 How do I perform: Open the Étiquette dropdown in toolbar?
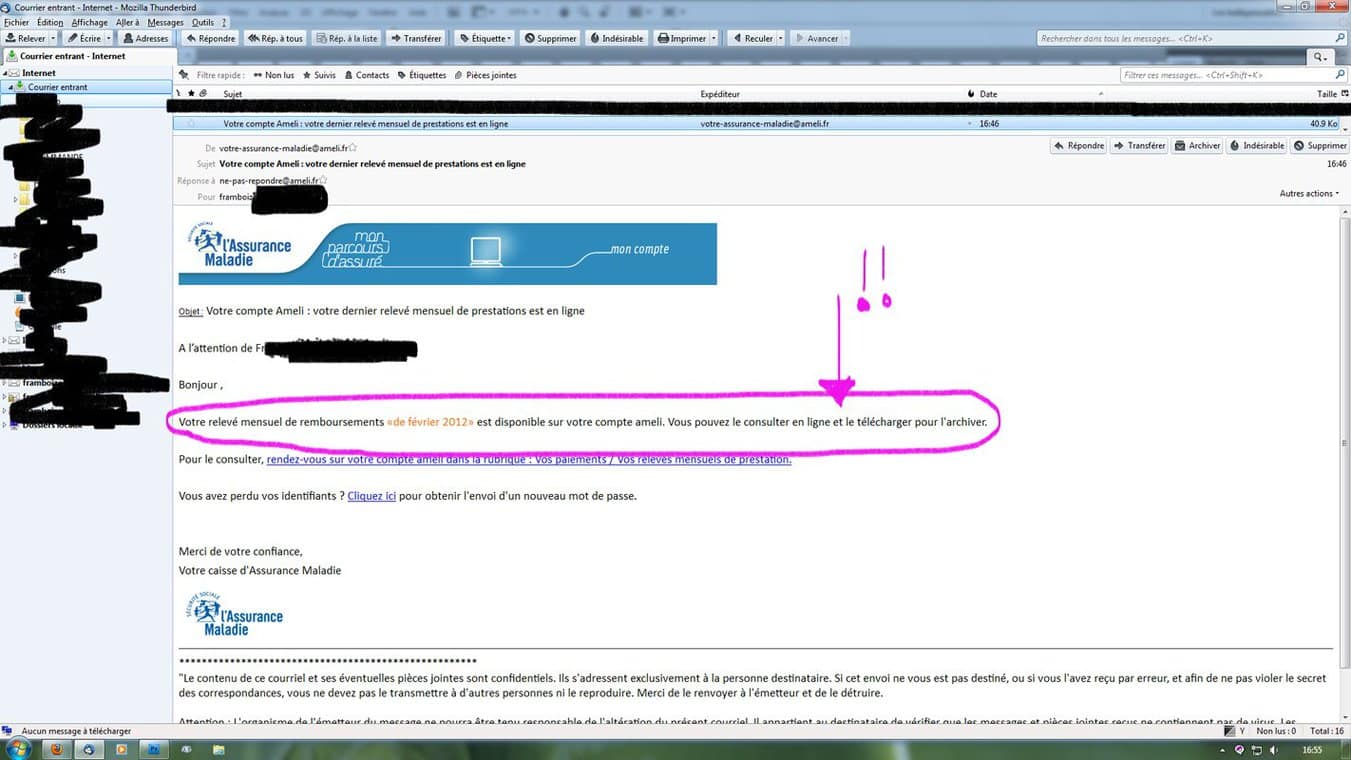484,38
